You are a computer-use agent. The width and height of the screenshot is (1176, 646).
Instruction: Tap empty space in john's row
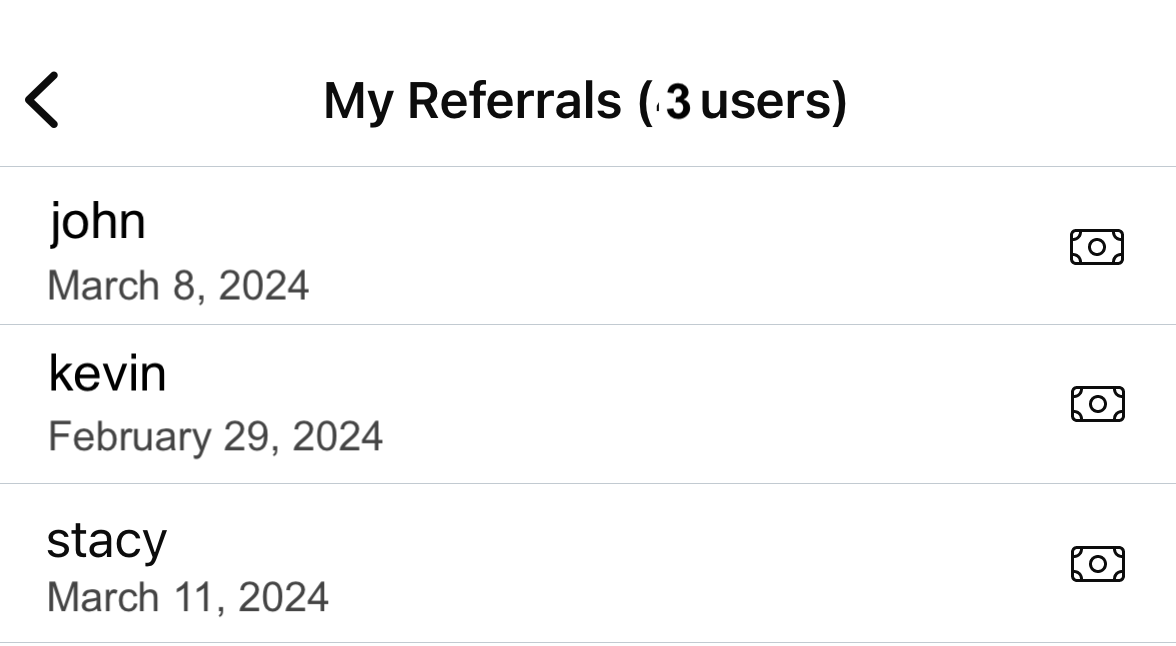tap(700, 246)
